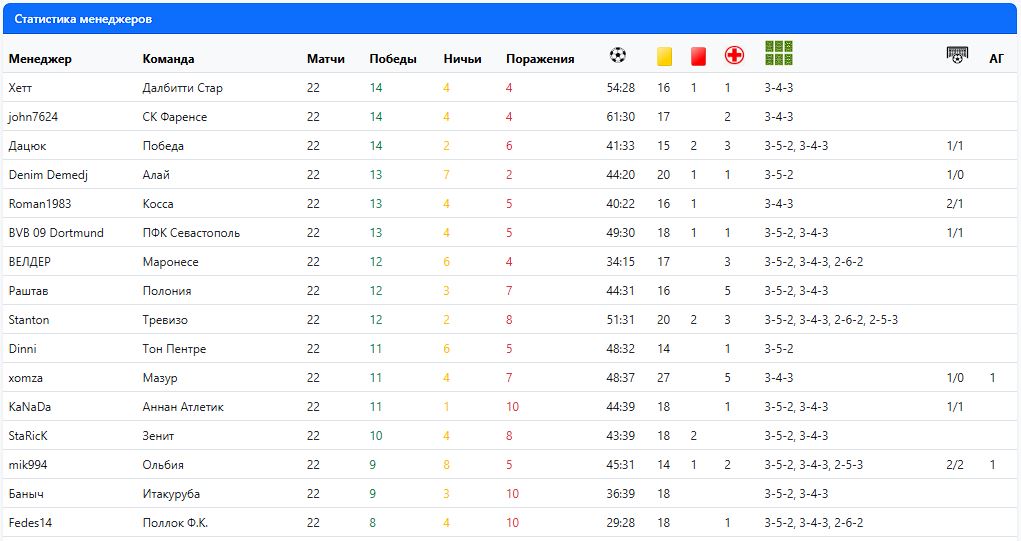The height and width of the screenshot is (541, 1021).
Task: Sort by the Команда column header
Action: (168, 59)
